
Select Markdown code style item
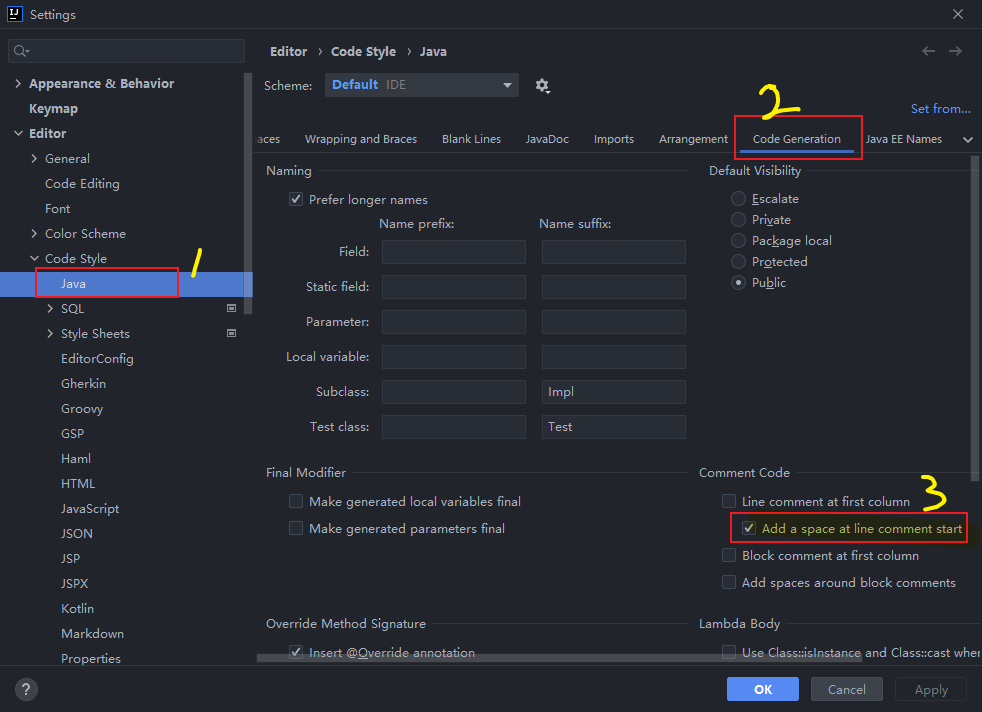[x=92, y=633]
